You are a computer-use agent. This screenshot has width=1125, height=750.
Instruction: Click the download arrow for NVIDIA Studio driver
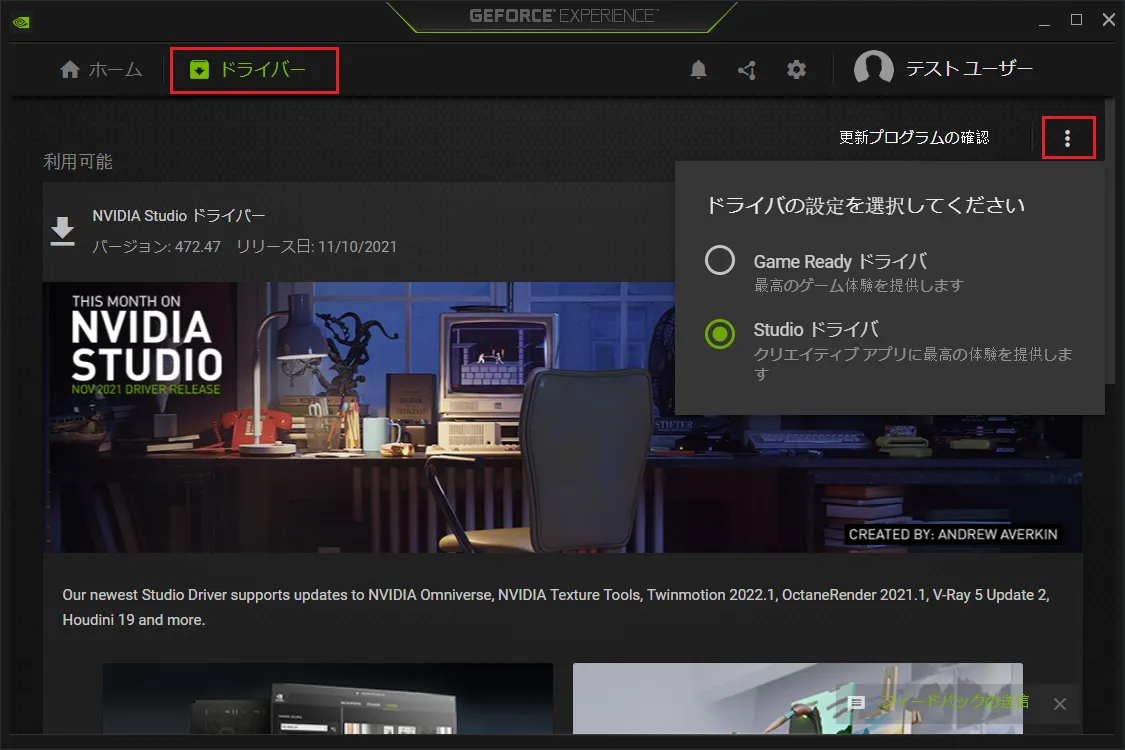click(62, 231)
